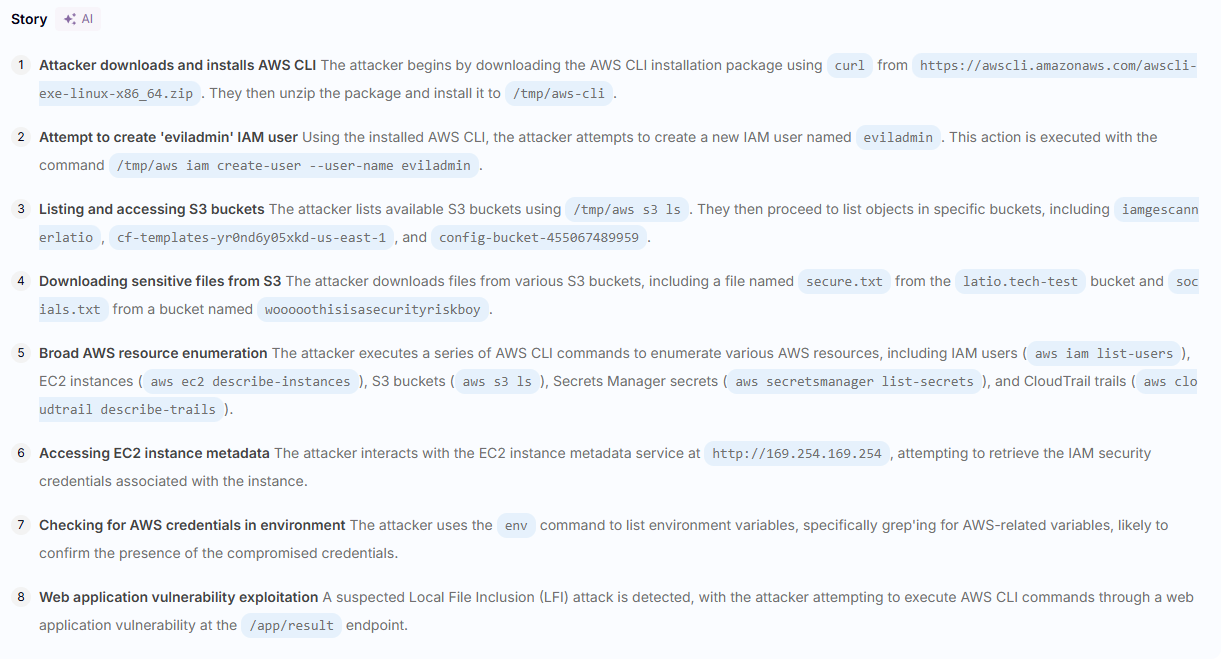Click the env command chip

(x=516, y=526)
